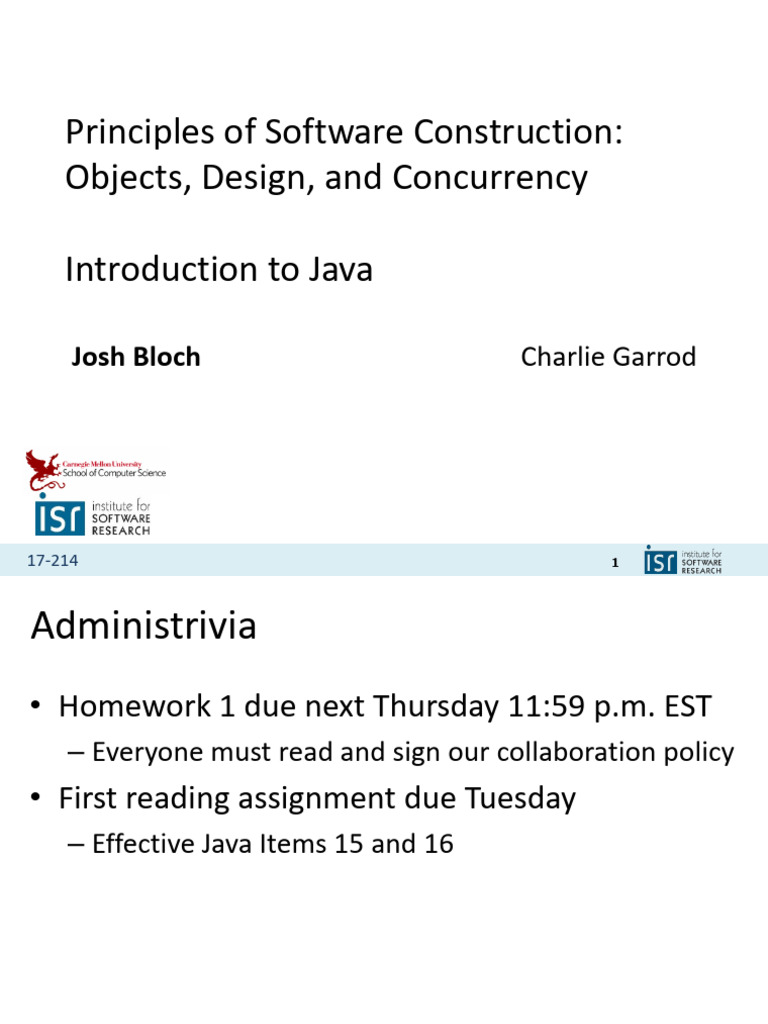Click "Effective Java Items 15 and 16" line
This screenshot has height=1024, width=768.
tap(272, 844)
